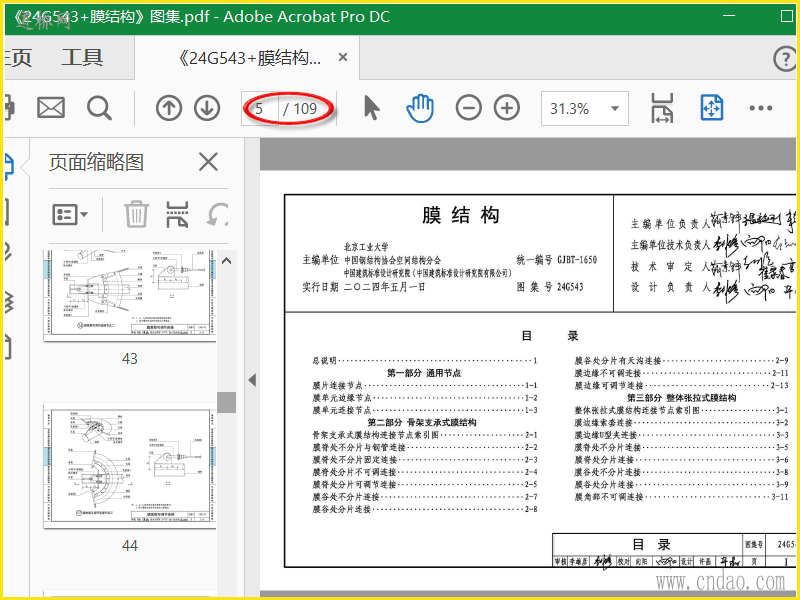Switch to the 工具 tab
The image size is (800, 600).
point(82,57)
